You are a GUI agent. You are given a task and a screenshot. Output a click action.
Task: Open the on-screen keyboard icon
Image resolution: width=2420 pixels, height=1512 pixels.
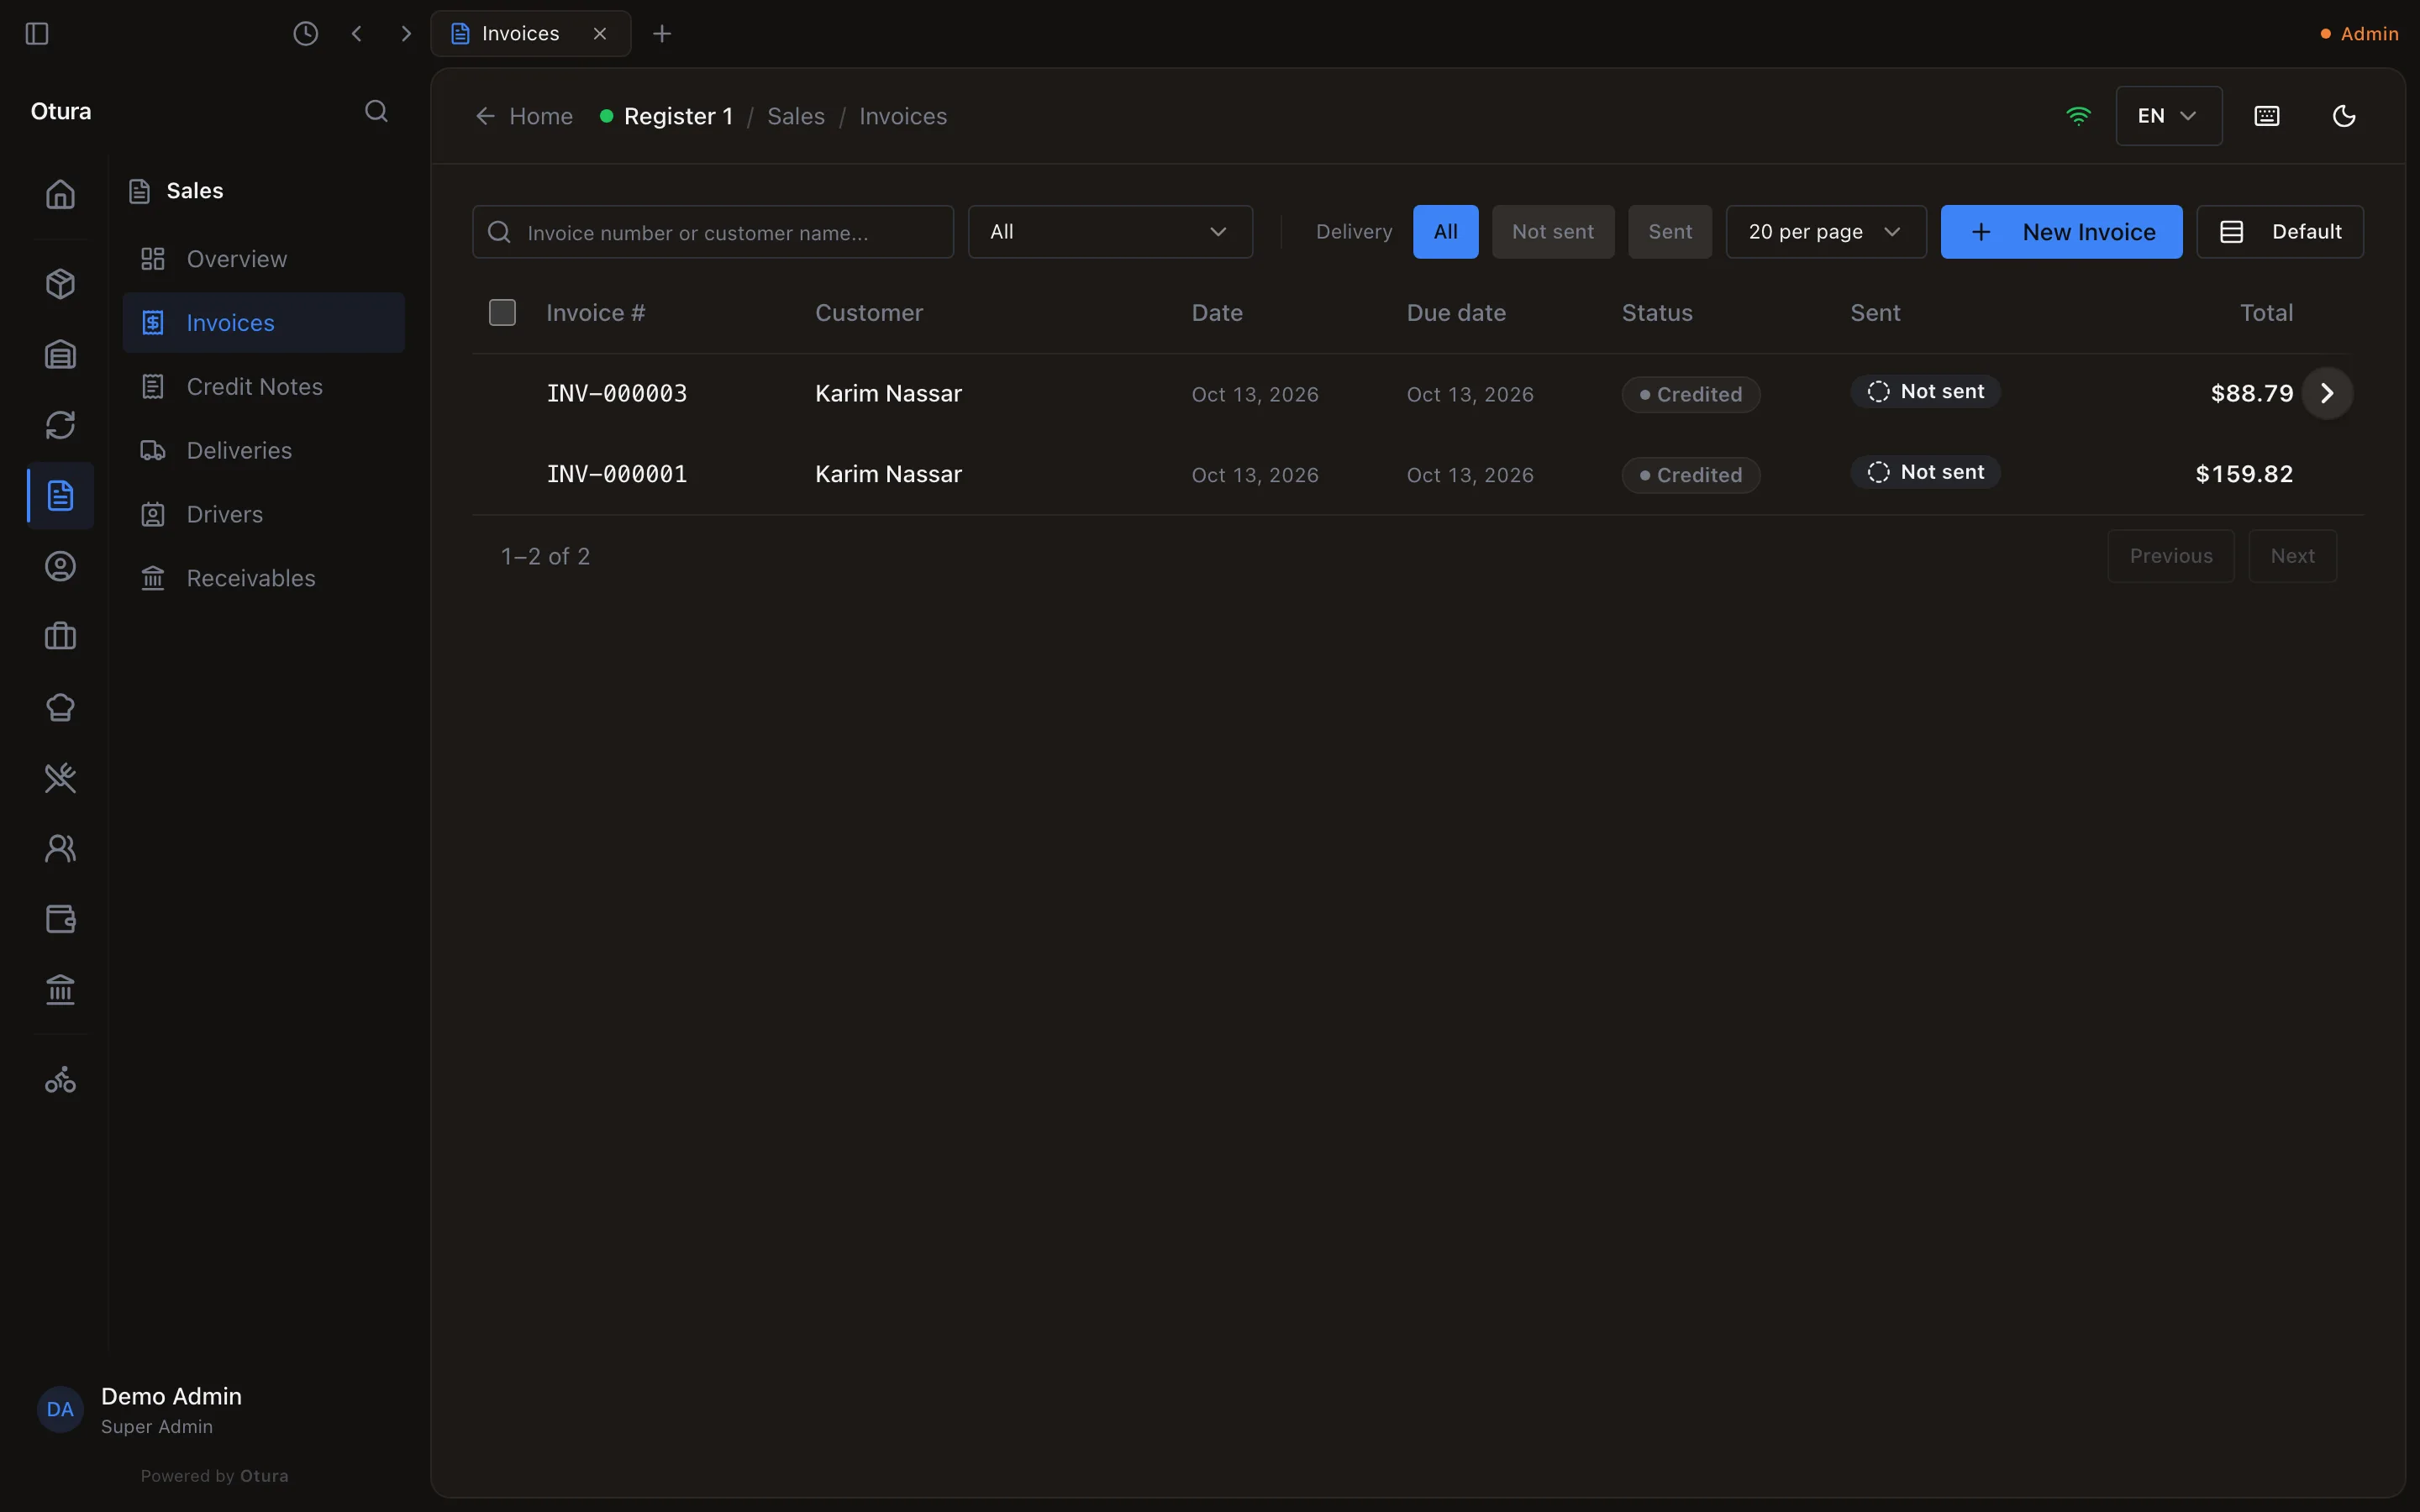tap(2267, 116)
